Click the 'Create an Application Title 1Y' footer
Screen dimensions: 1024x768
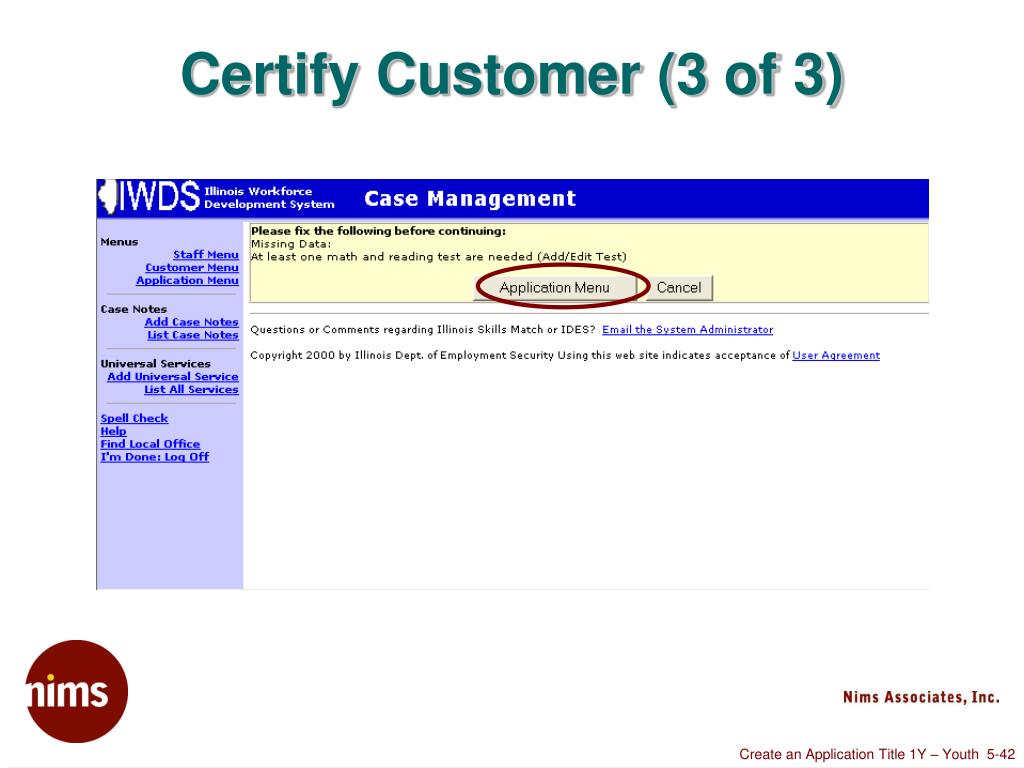click(x=877, y=754)
